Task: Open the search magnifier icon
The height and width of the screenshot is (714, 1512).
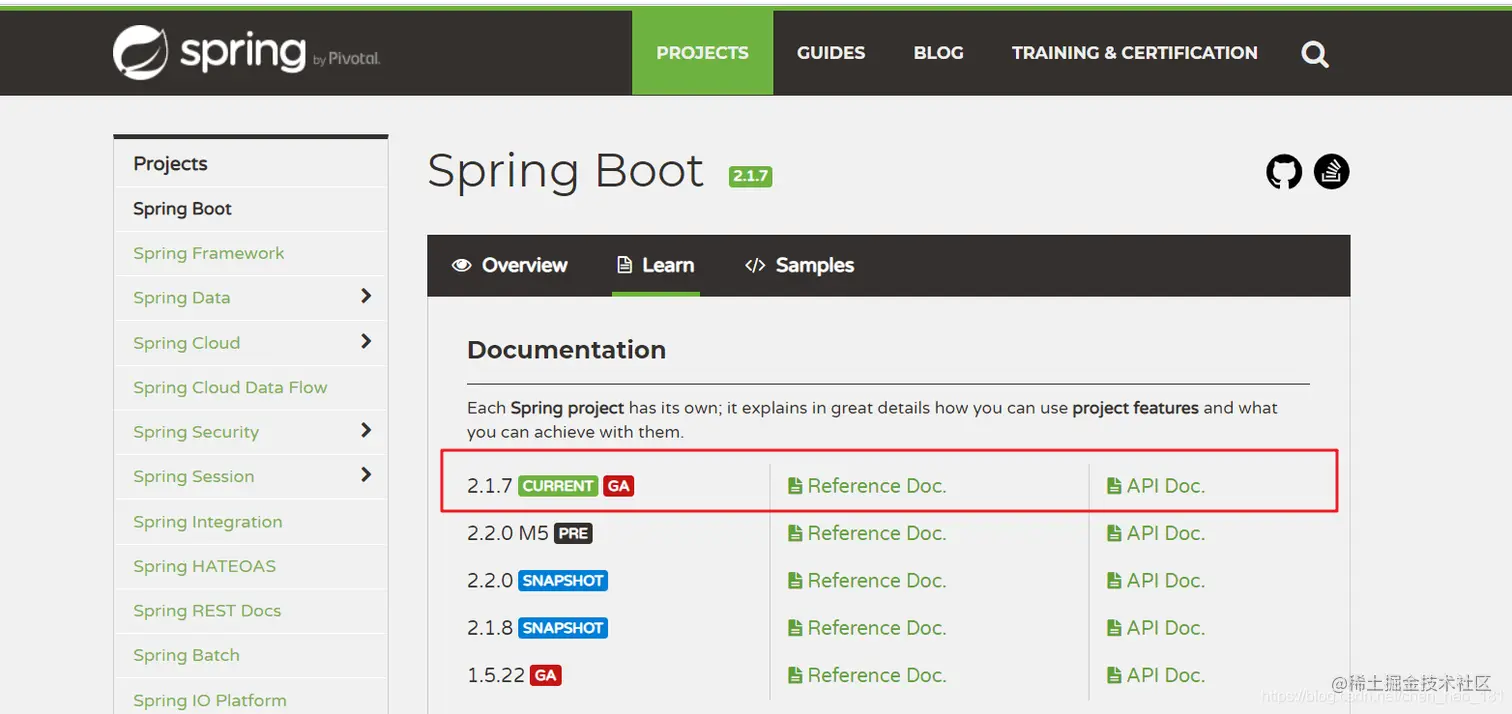Action: [1315, 54]
